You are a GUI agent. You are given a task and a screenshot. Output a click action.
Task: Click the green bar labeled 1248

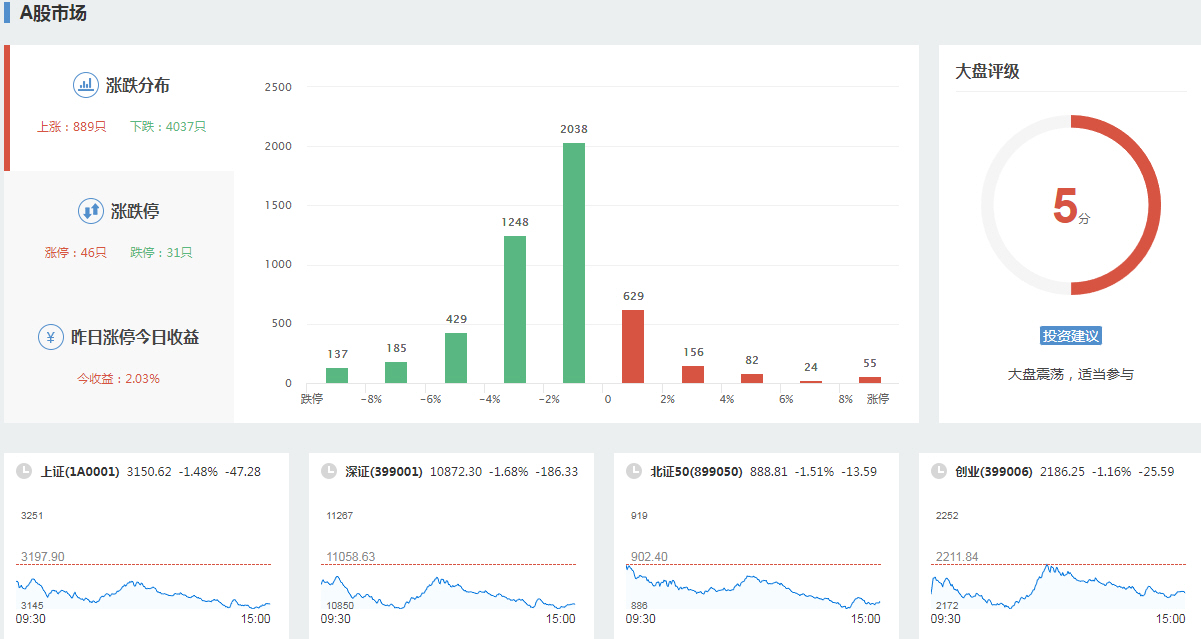[x=515, y=309]
